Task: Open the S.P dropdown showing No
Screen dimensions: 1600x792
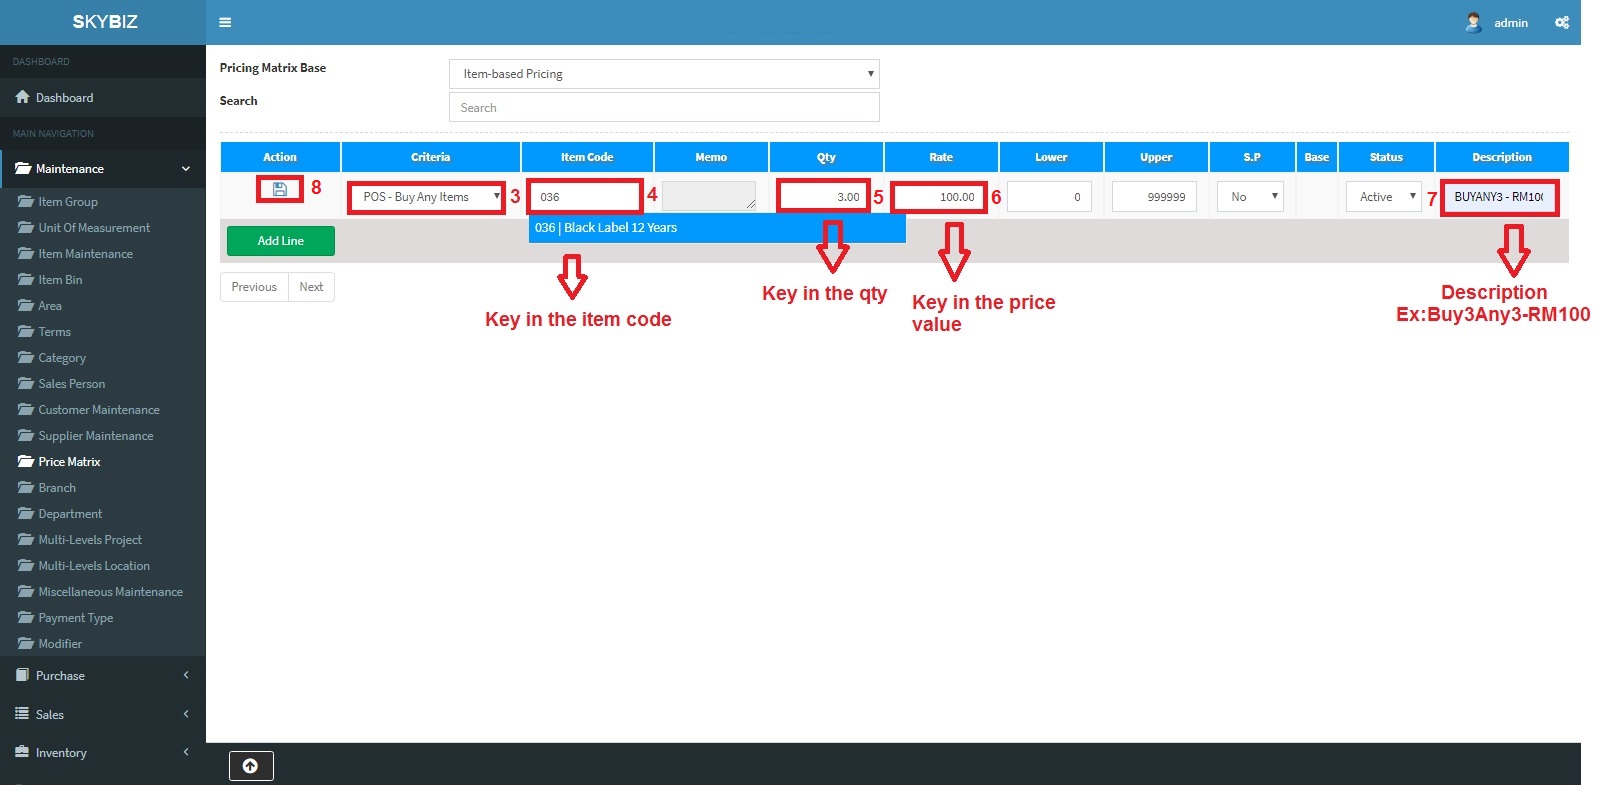Action: (1250, 197)
